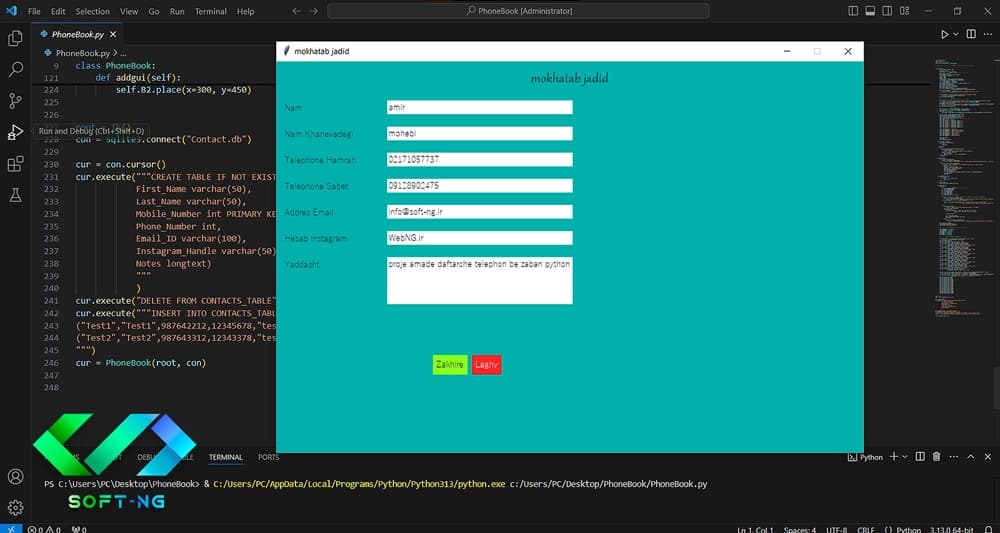Run the Python file with the play icon

pyautogui.click(x=945, y=34)
